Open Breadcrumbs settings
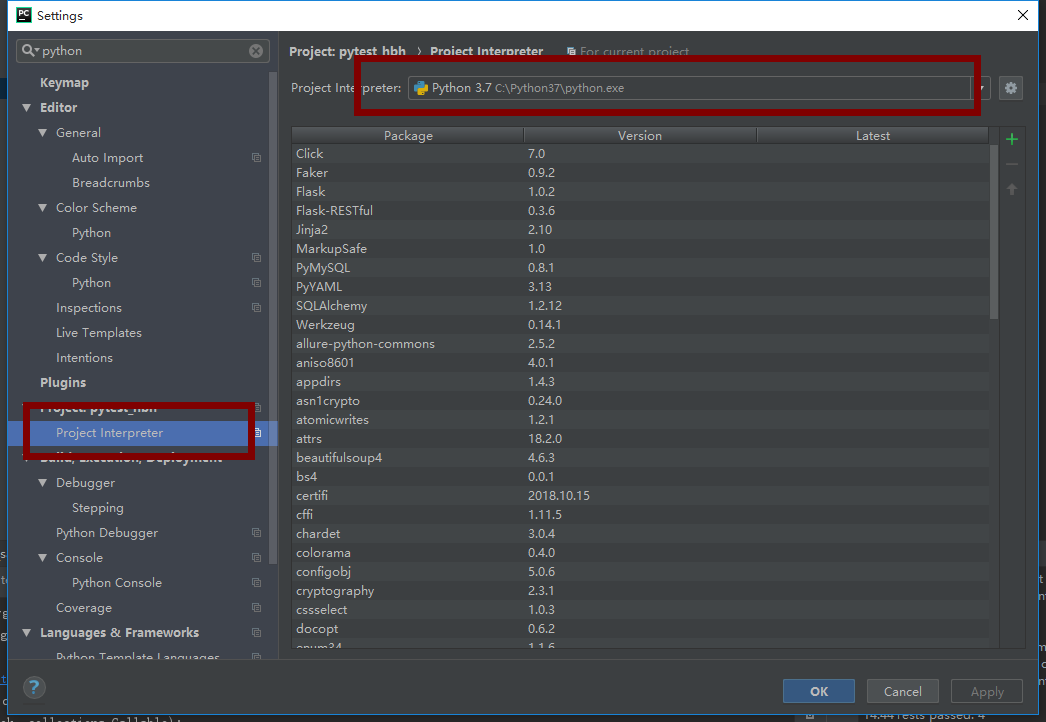This screenshot has height=722, width=1046. tap(111, 183)
